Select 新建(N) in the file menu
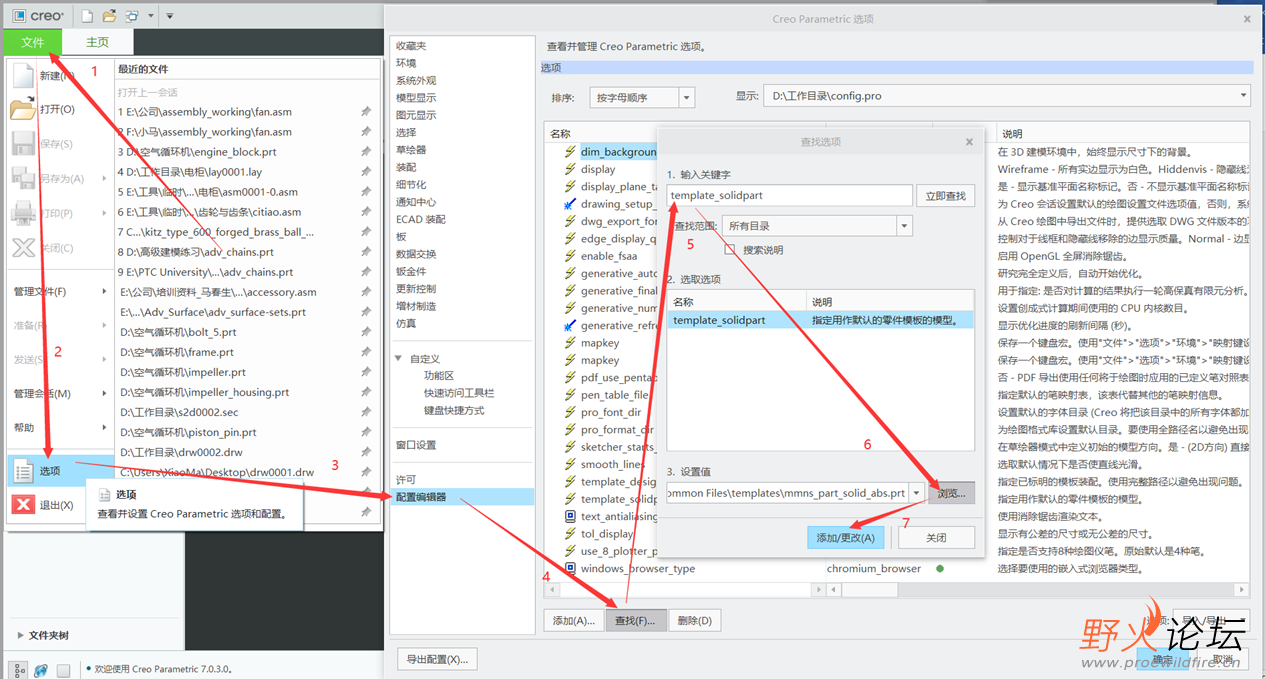Screen dimensions: 1265x679 pyautogui.click(x=55, y=75)
